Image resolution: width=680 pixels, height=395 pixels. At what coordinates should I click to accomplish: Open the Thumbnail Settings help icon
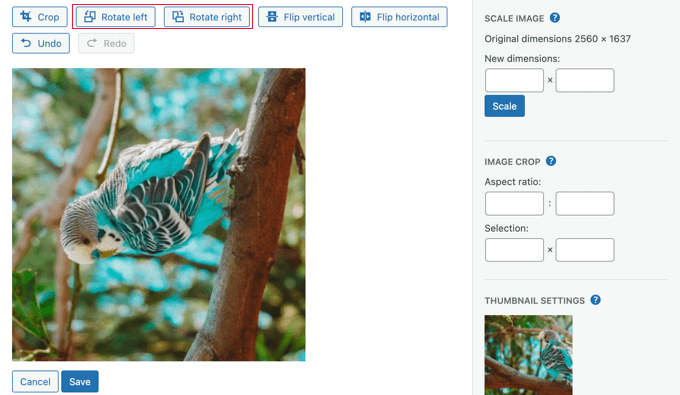pos(595,300)
